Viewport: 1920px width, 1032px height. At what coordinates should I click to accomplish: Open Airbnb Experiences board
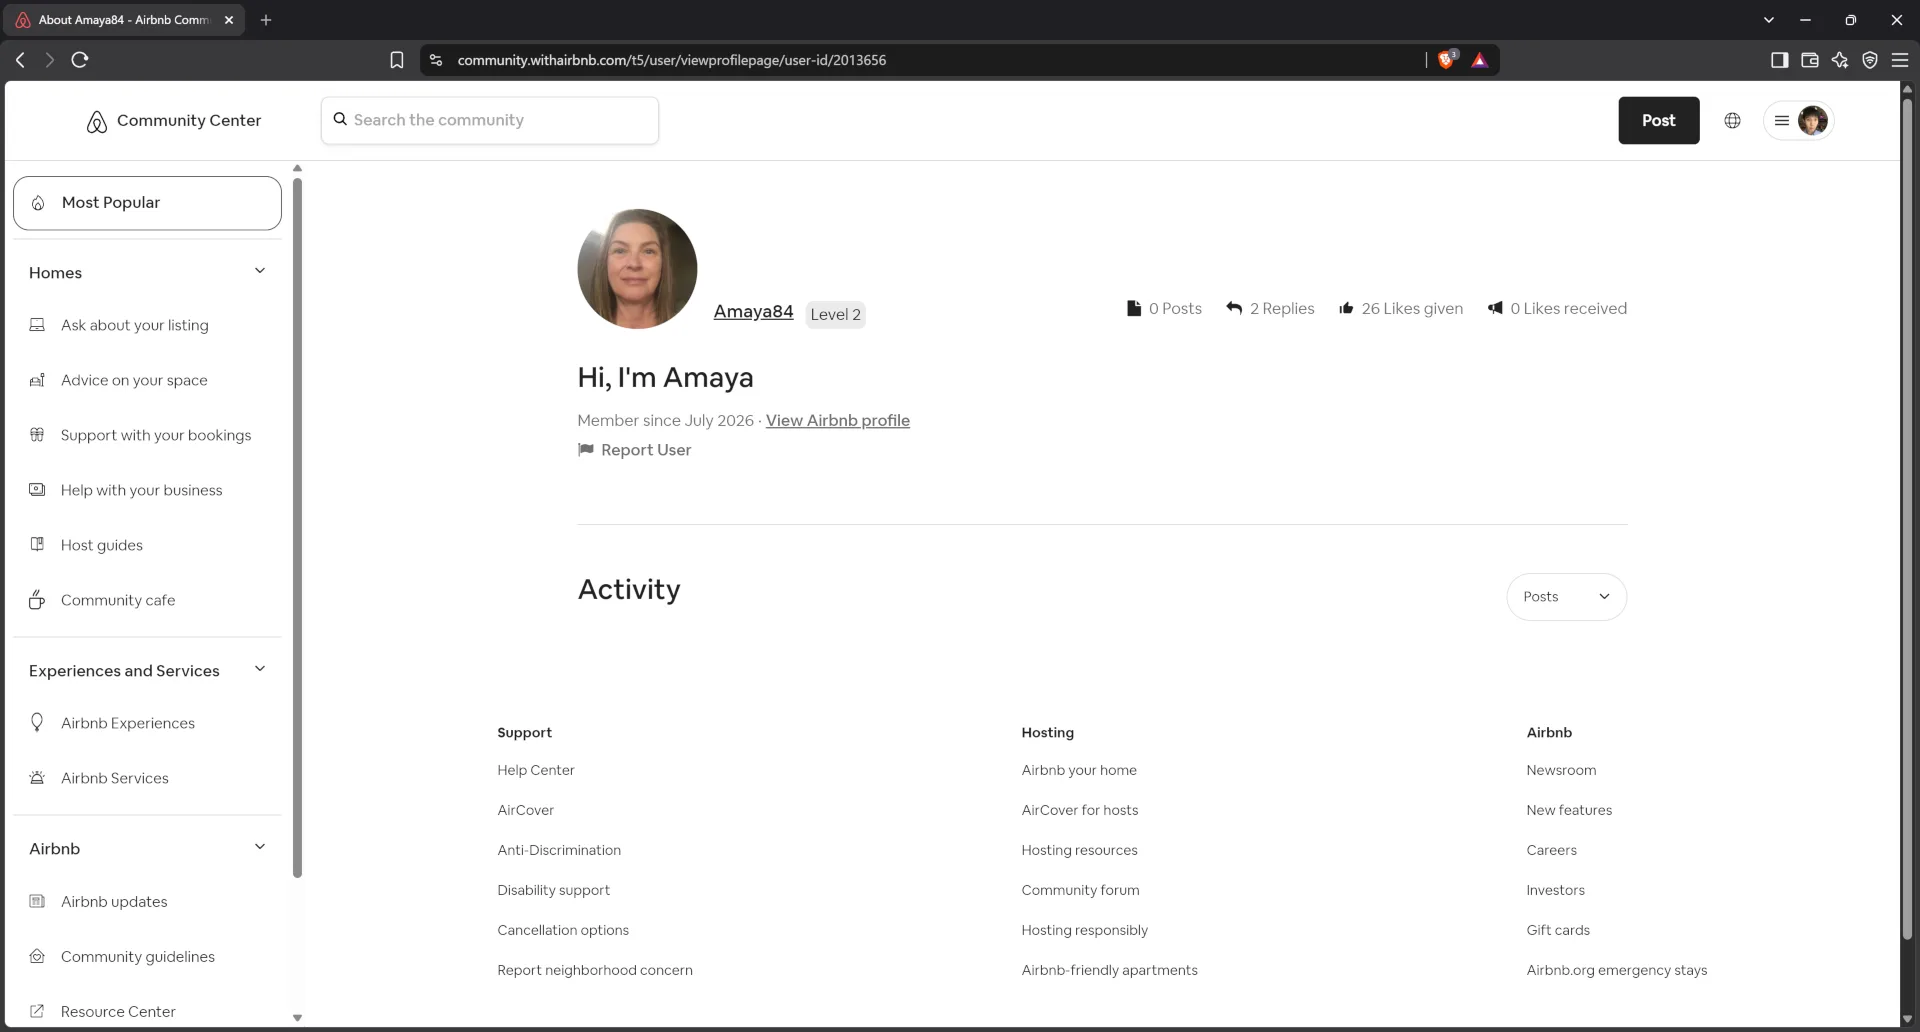pyautogui.click(x=128, y=723)
